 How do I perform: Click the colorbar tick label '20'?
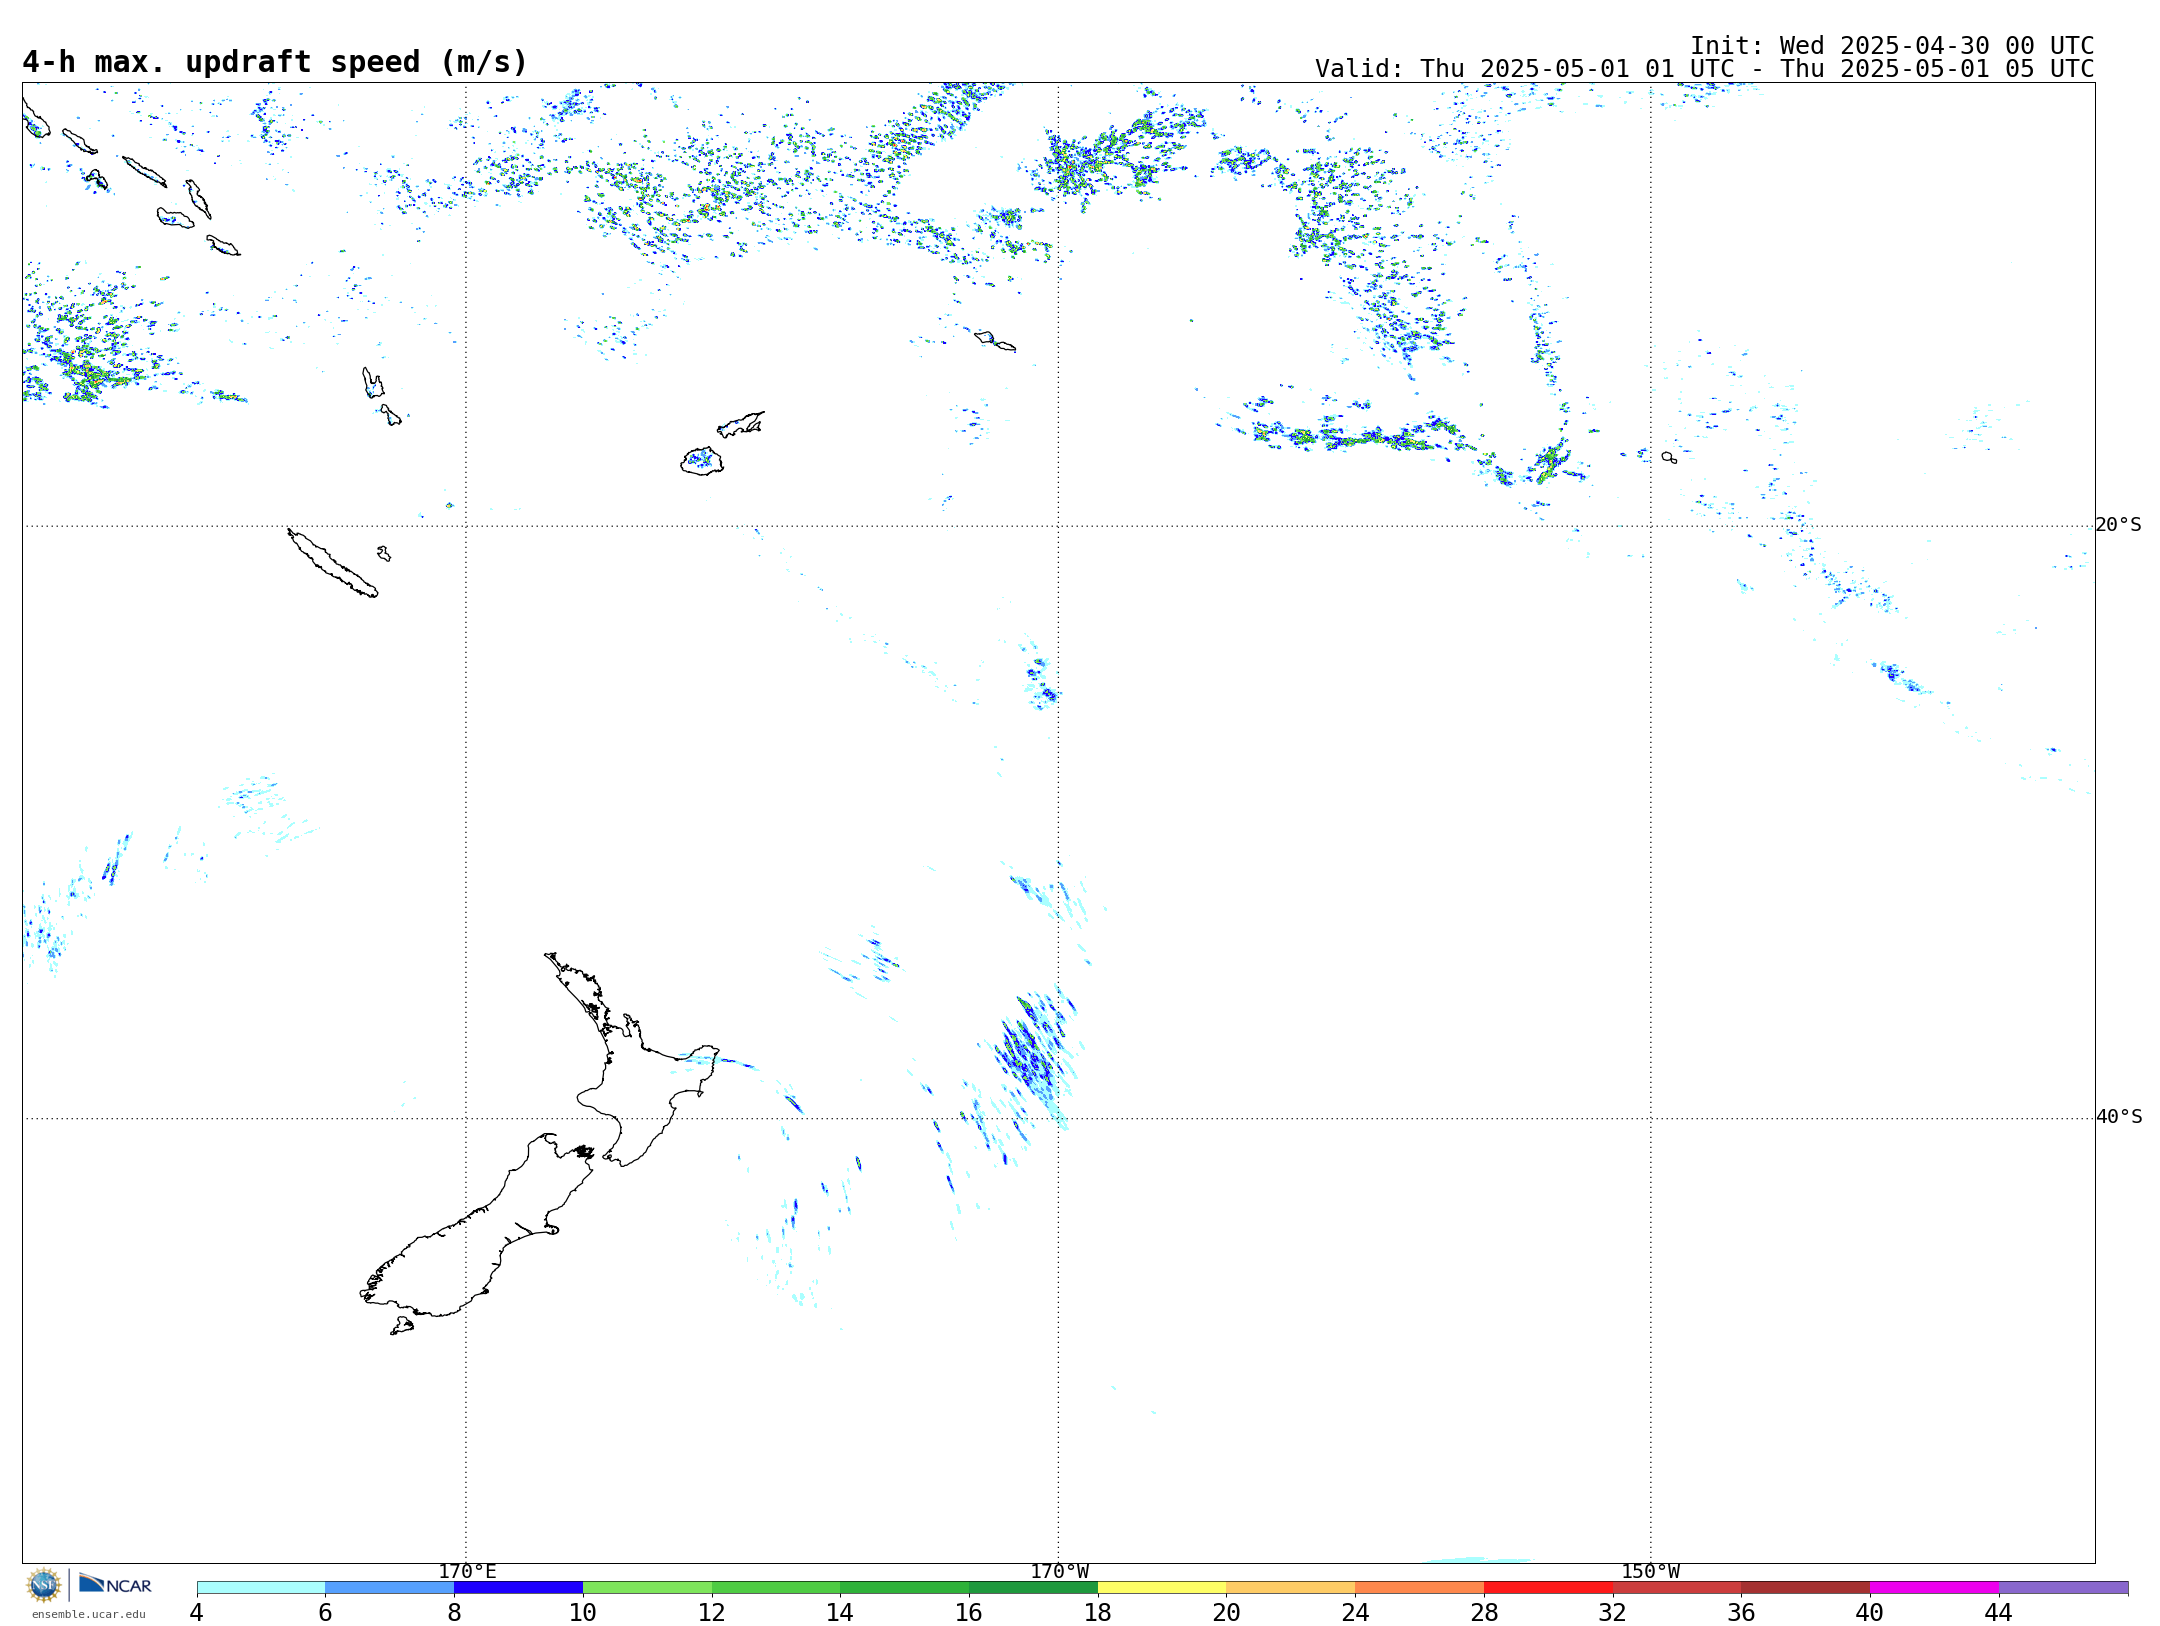1227,1612
